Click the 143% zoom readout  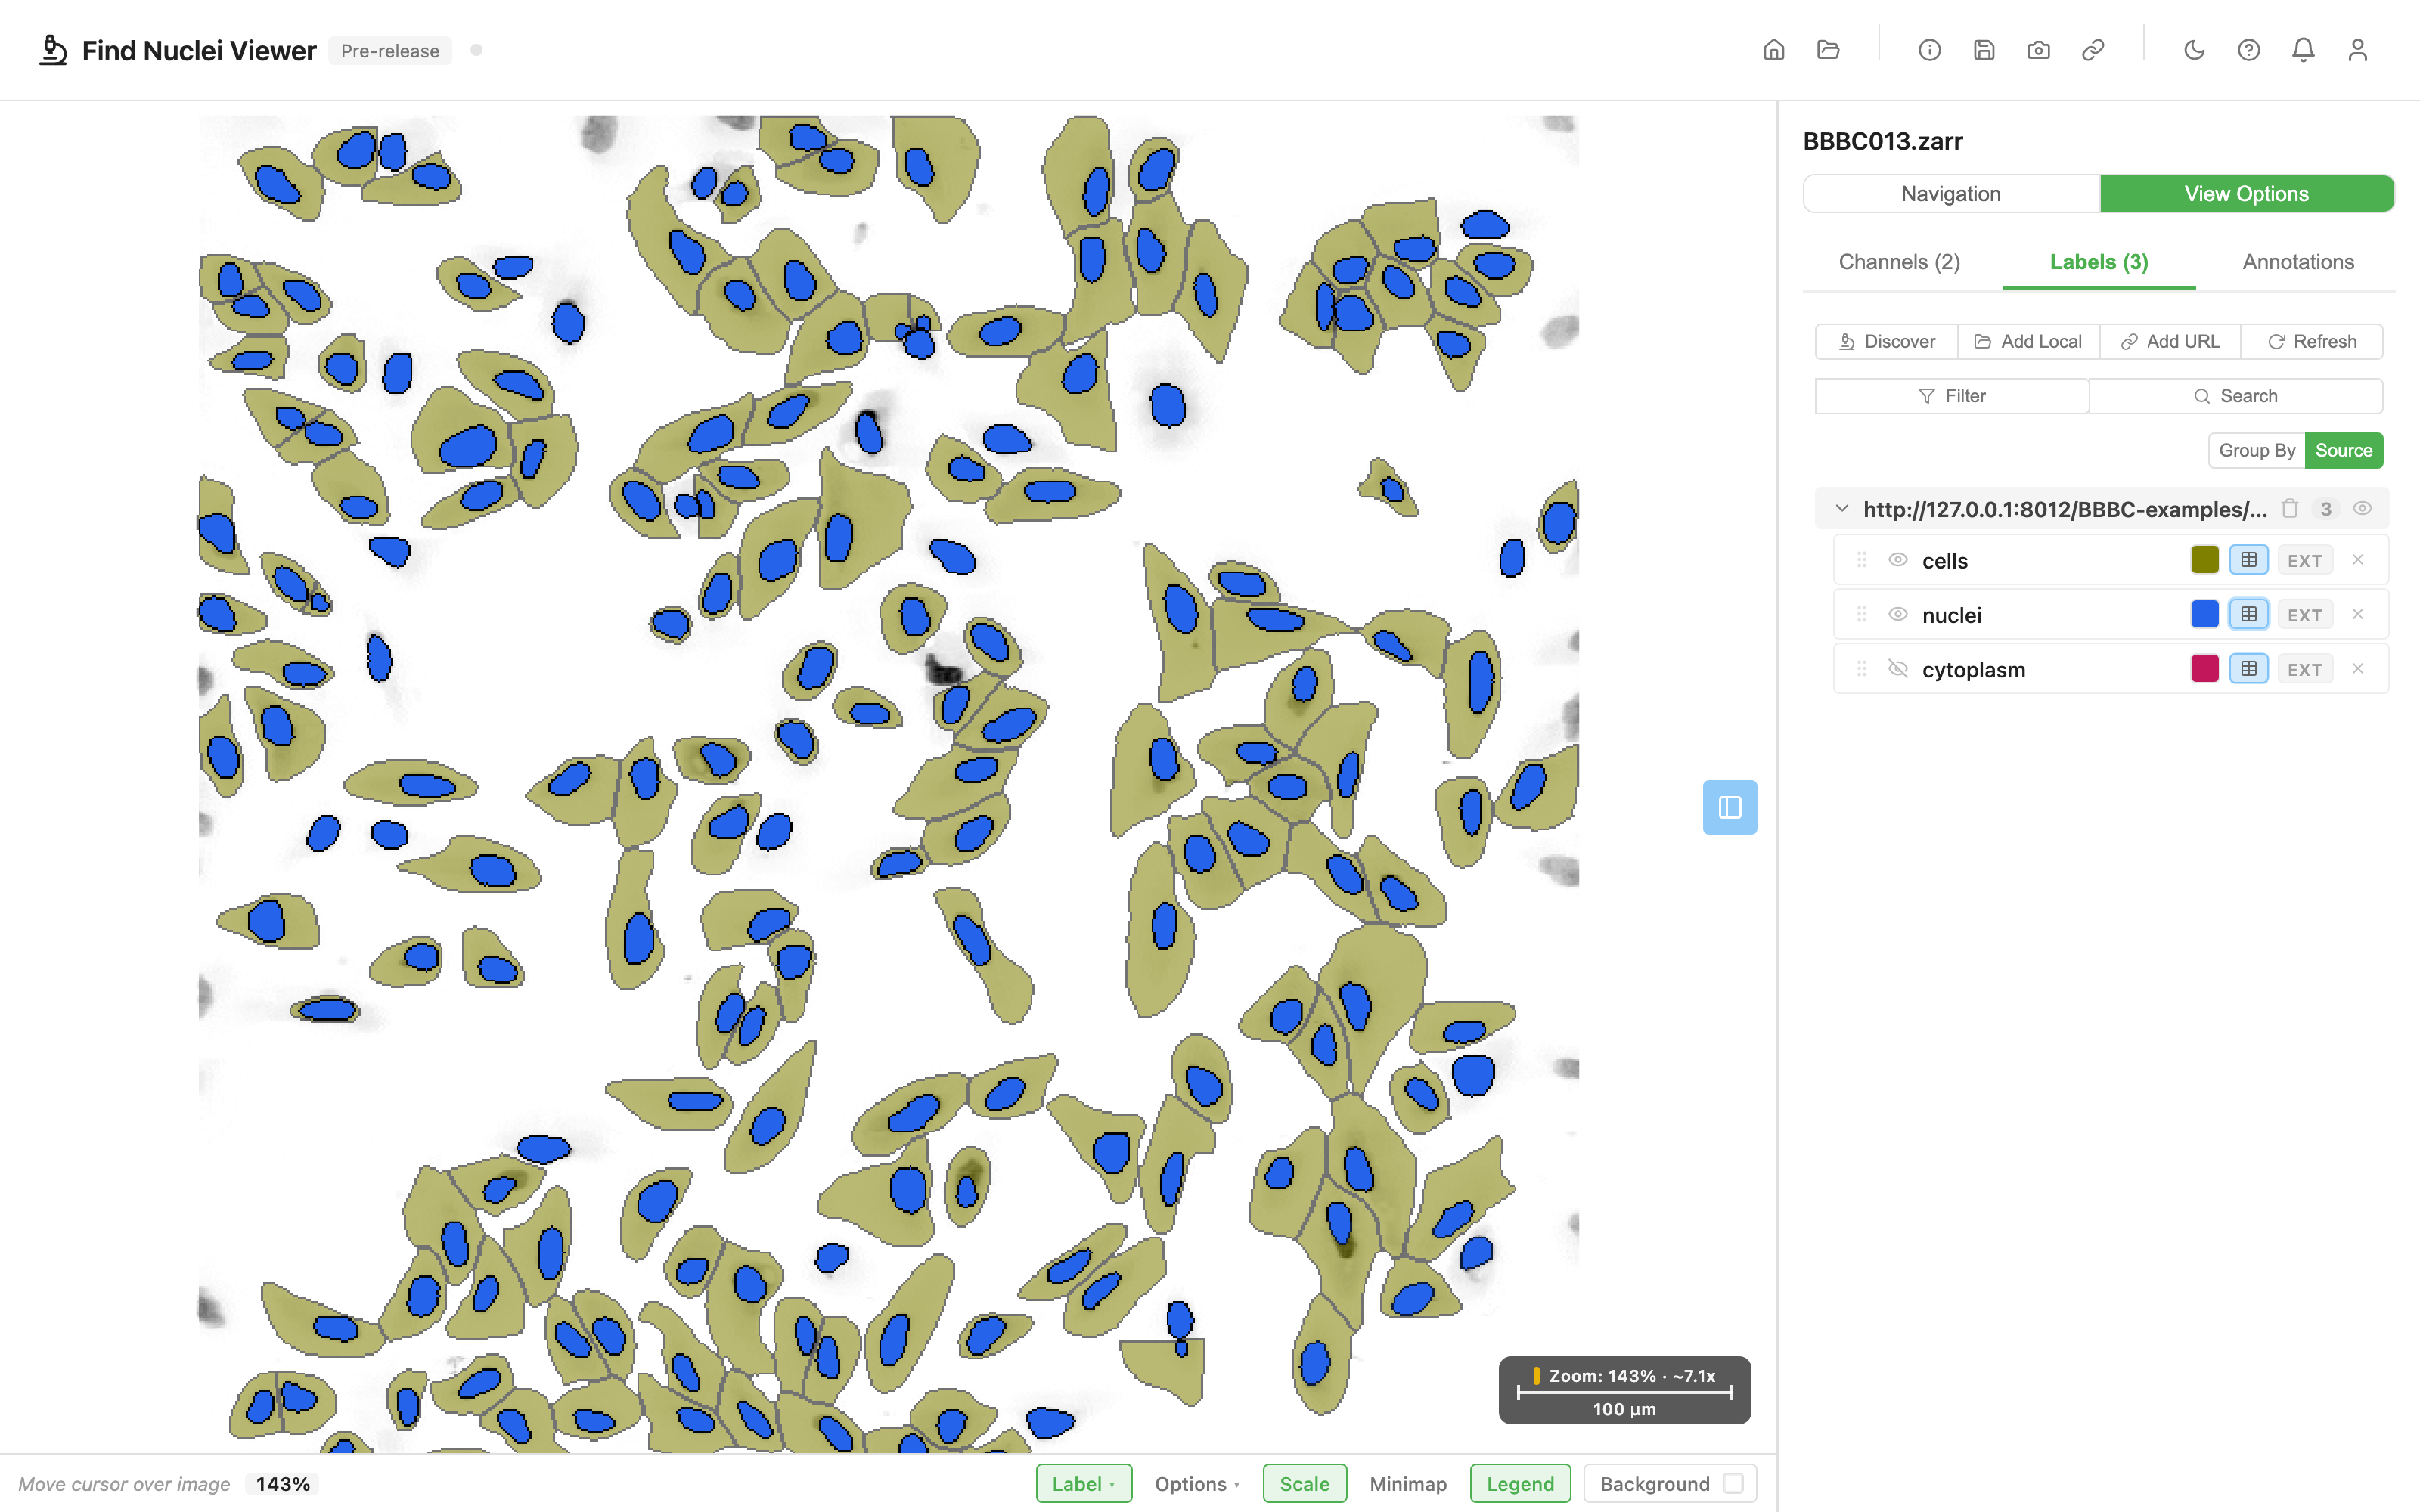[x=282, y=1484]
